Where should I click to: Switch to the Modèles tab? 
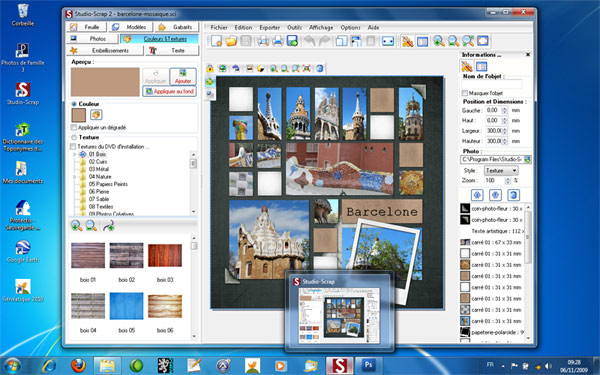131,27
